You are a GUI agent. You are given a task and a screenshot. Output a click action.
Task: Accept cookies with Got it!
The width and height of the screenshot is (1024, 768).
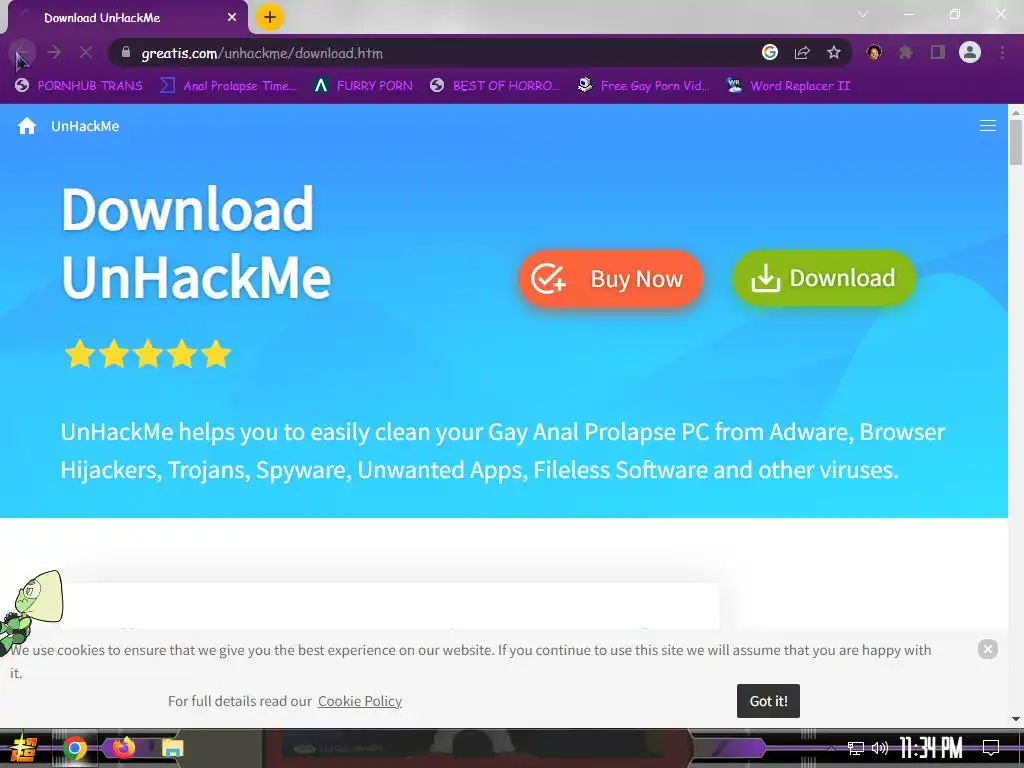click(768, 701)
